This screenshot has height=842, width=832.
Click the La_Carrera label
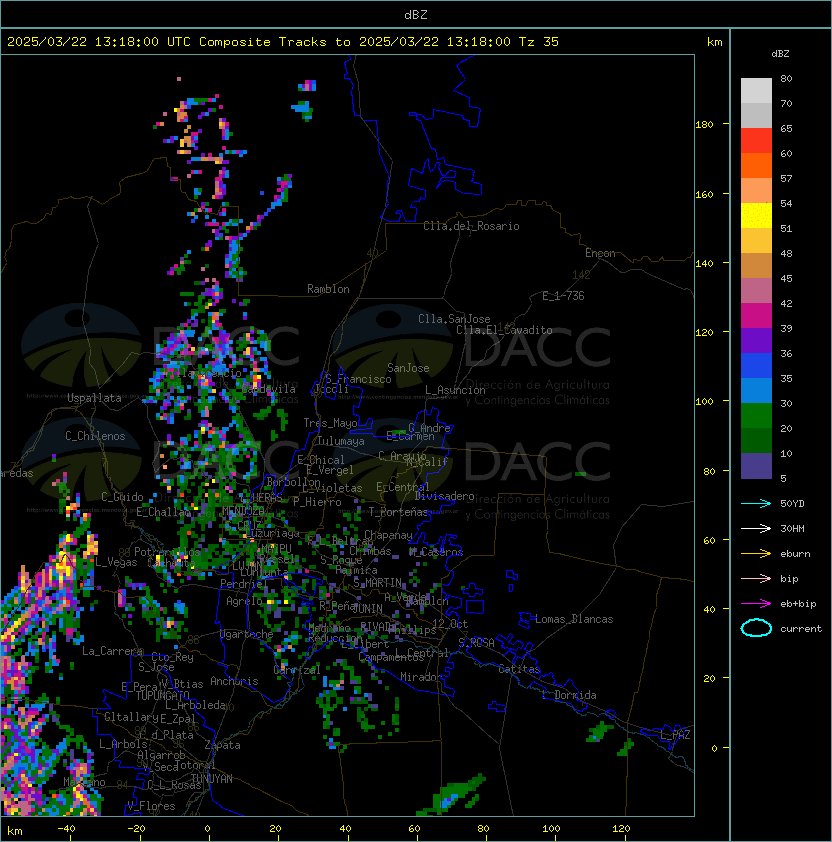[x=113, y=651]
